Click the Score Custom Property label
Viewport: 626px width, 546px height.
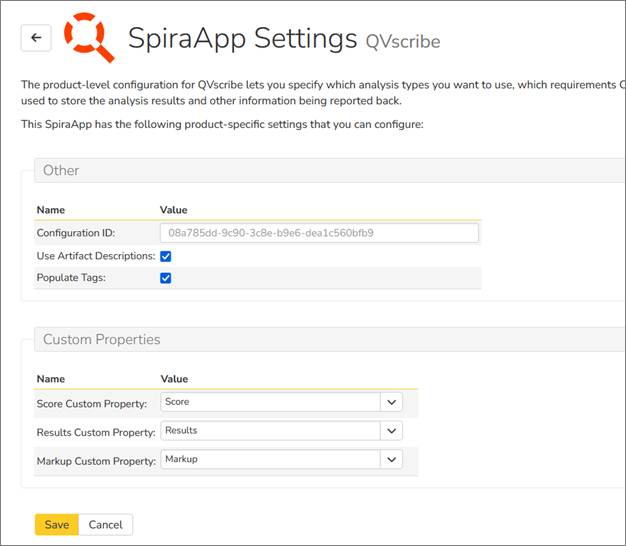coord(92,403)
